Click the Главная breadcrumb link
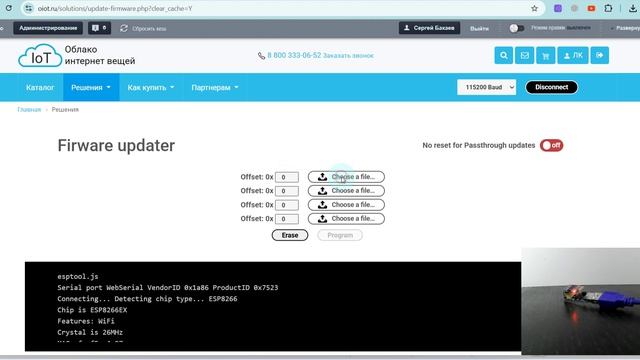Viewport: 640px width, 360px height. (x=29, y=109)
